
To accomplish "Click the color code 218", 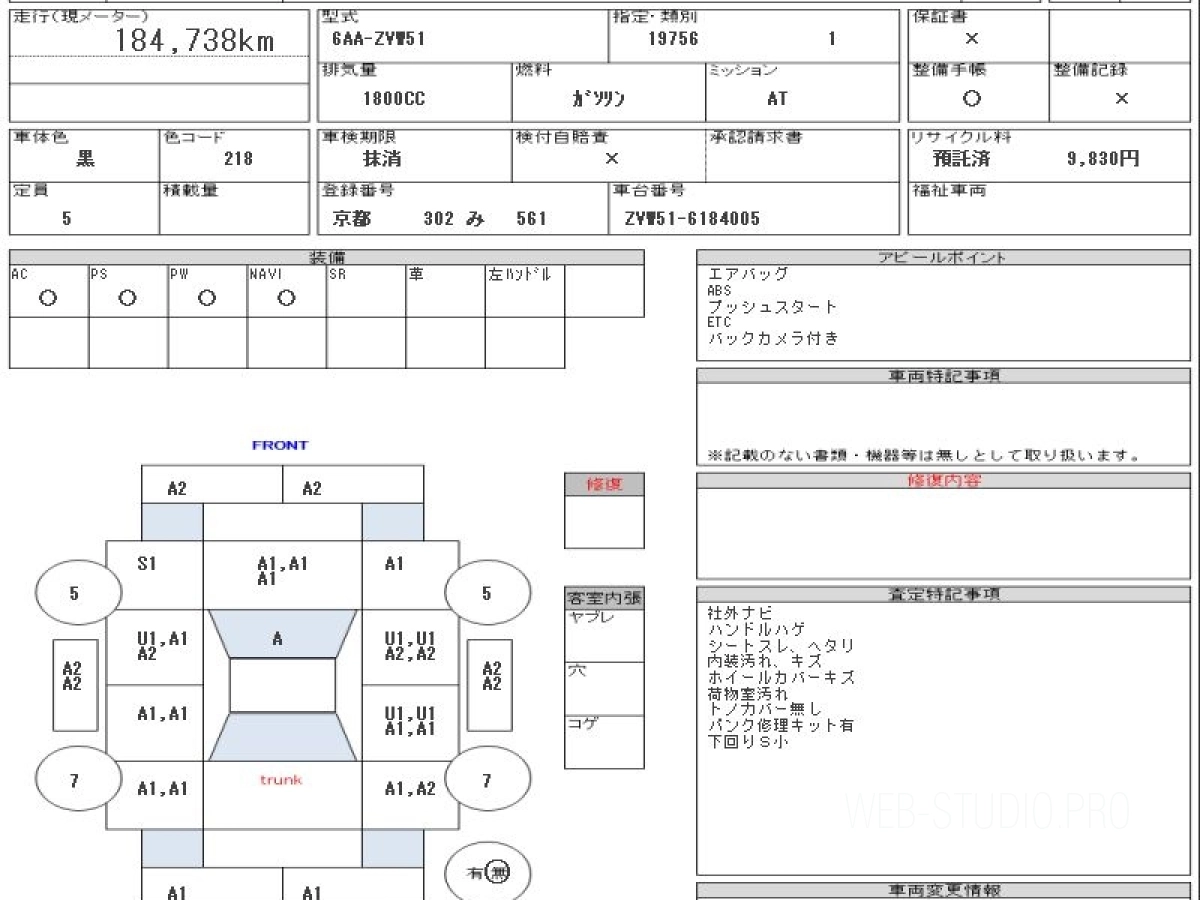I will point(239,158).
